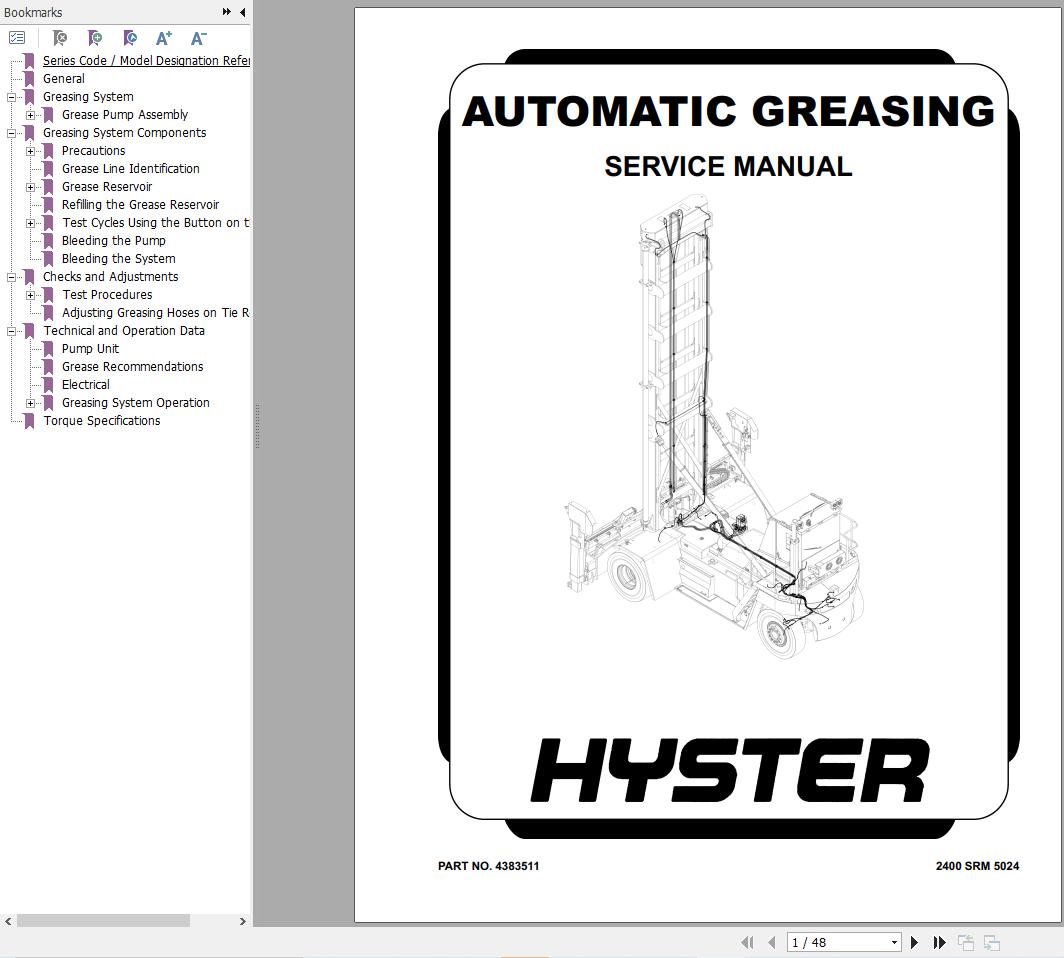Viewport: 1064px width, 958px height.
Task: Open Grease Line Identification bookmark
Action: coord(130,168)
